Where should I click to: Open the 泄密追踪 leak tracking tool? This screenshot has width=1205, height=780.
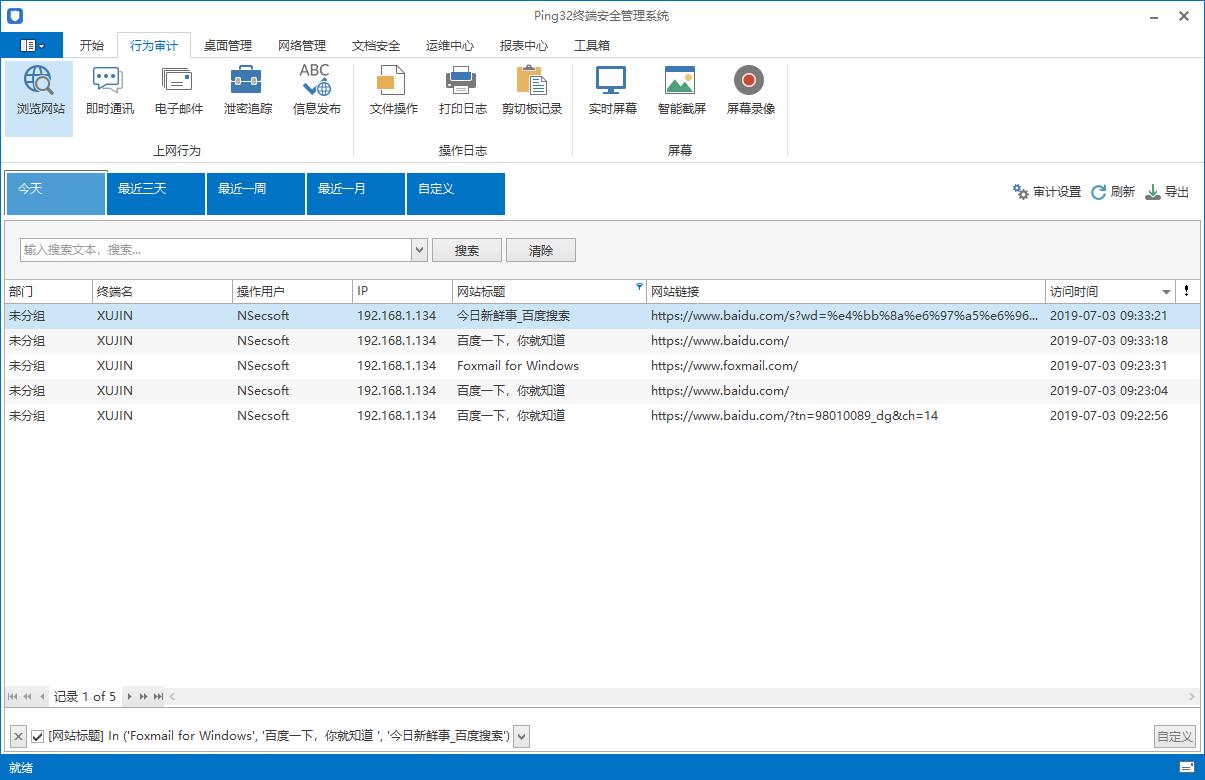click(247, 91)
